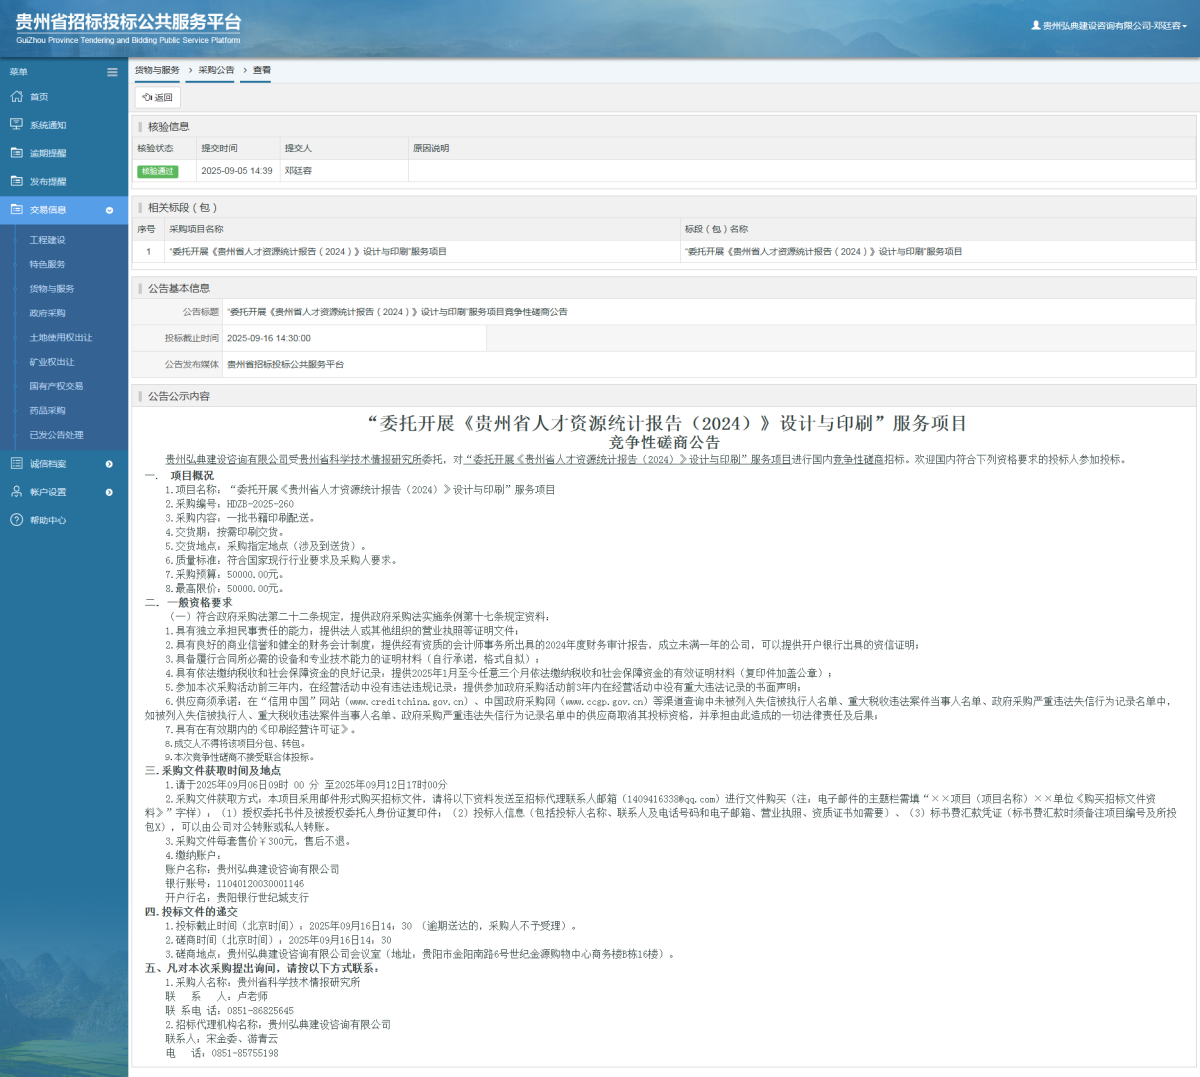This screenshot has height=1077, width=1200.
Task: Open 系统通知 via its monitor icon
Action: pos(16,124)
